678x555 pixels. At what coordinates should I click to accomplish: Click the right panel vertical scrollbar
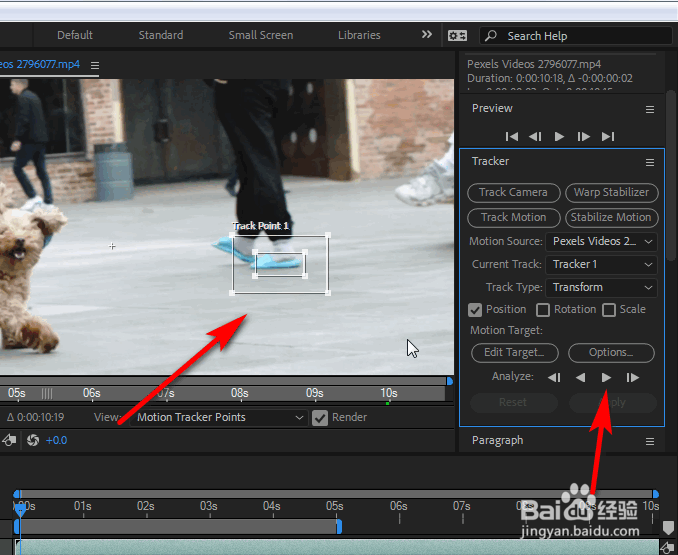(671, 175)
